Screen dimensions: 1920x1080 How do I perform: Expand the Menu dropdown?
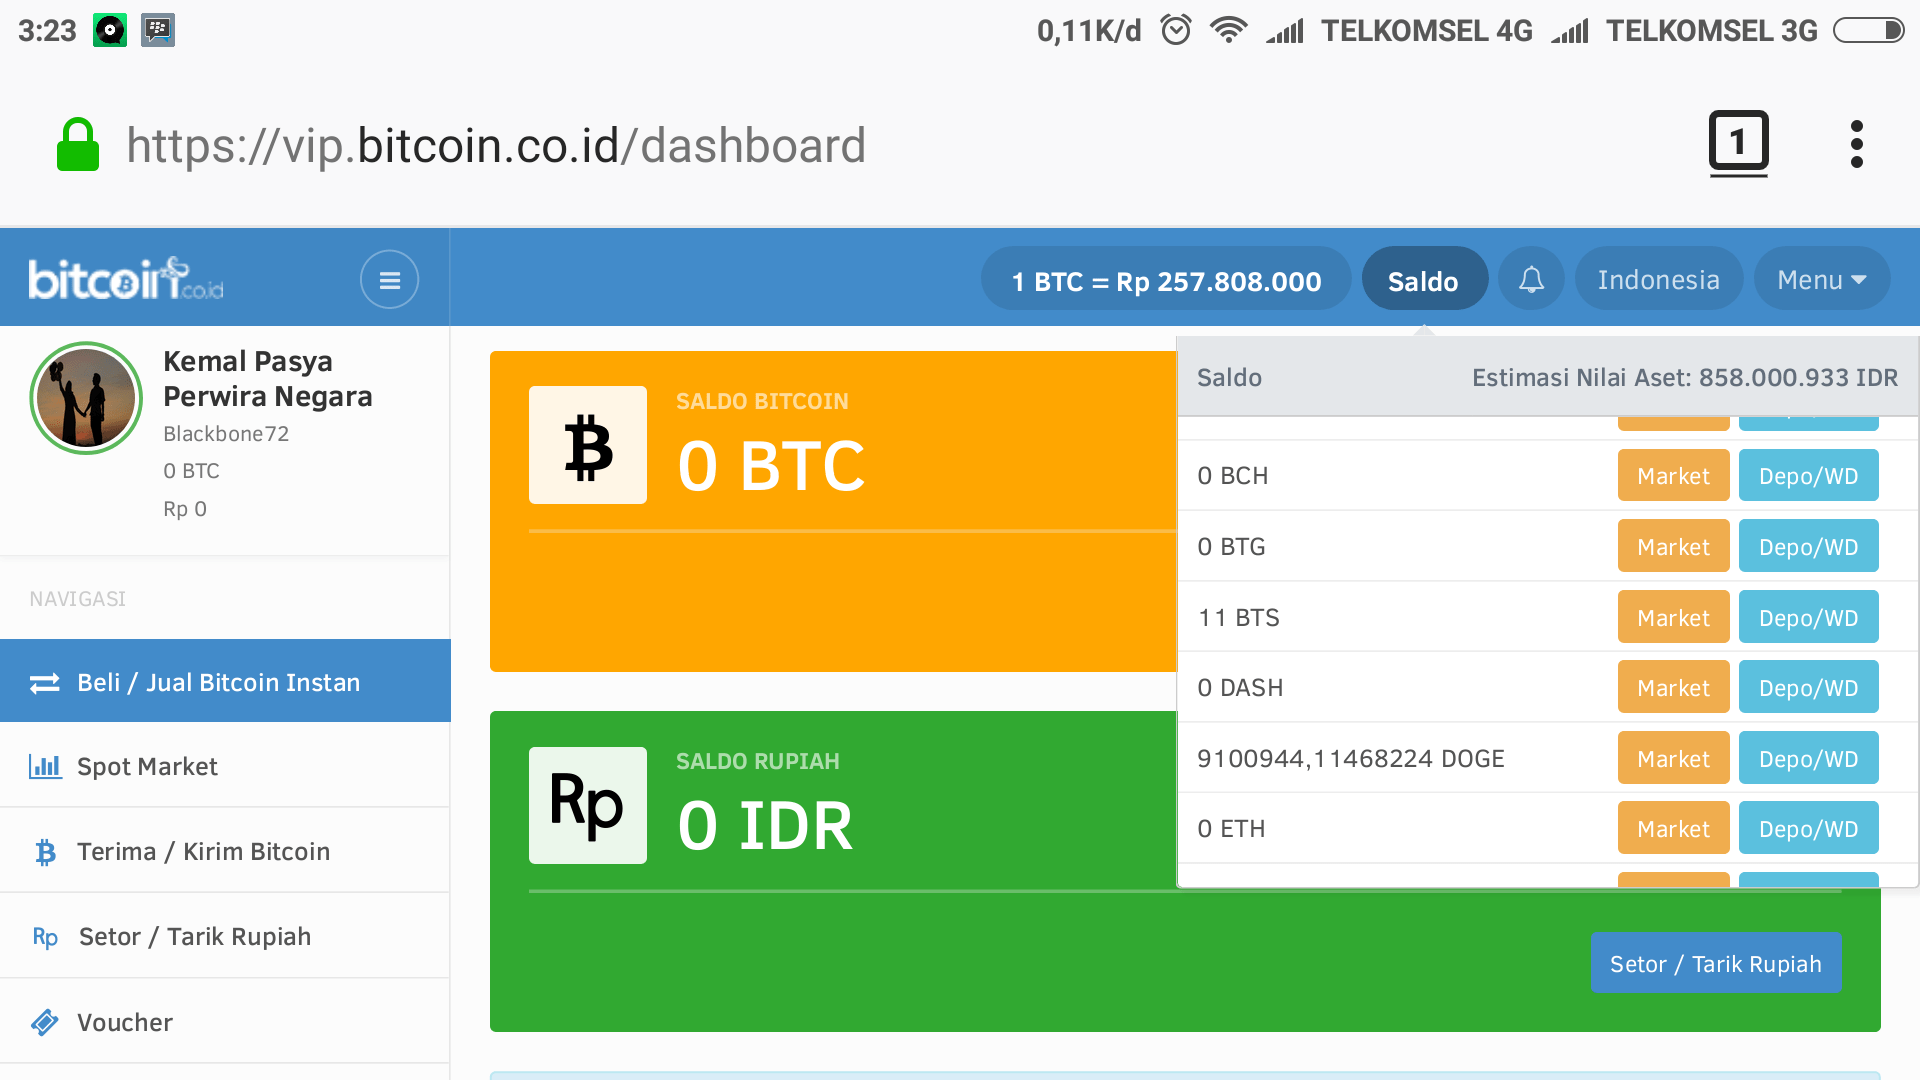point(1821,280)
